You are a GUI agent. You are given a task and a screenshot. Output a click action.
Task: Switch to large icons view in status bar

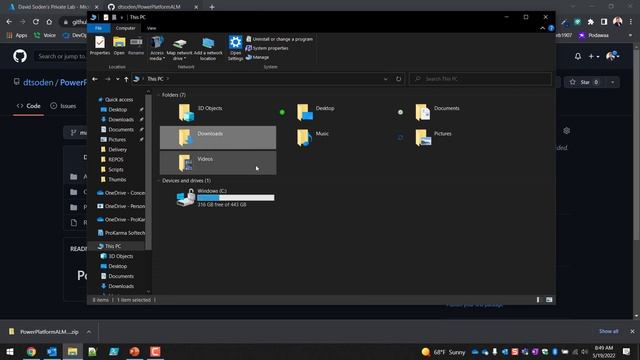[549, 300]
